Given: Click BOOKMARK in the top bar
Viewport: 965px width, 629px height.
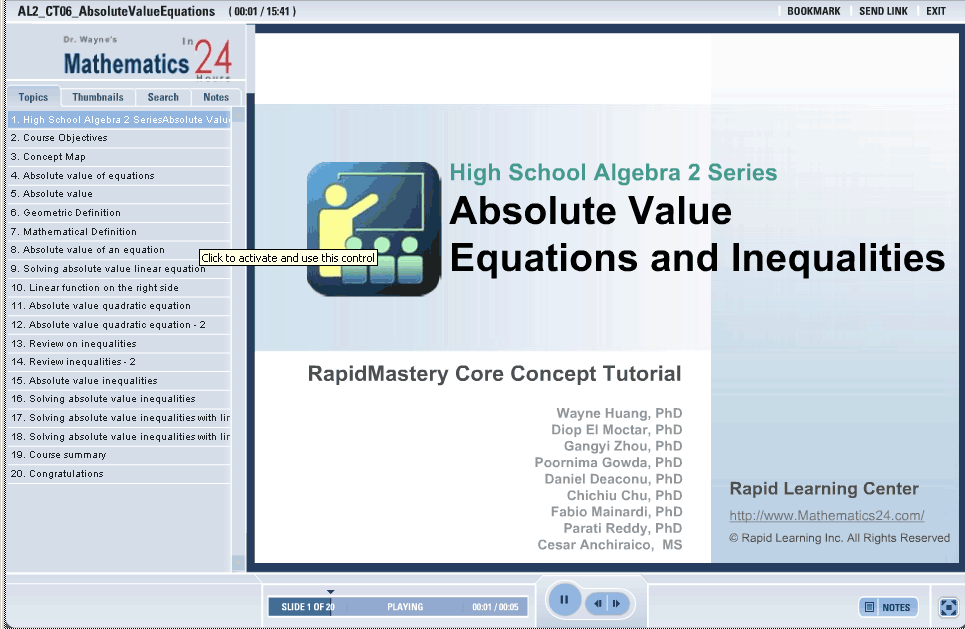Looking at the screenshot, I should point(813,11).
